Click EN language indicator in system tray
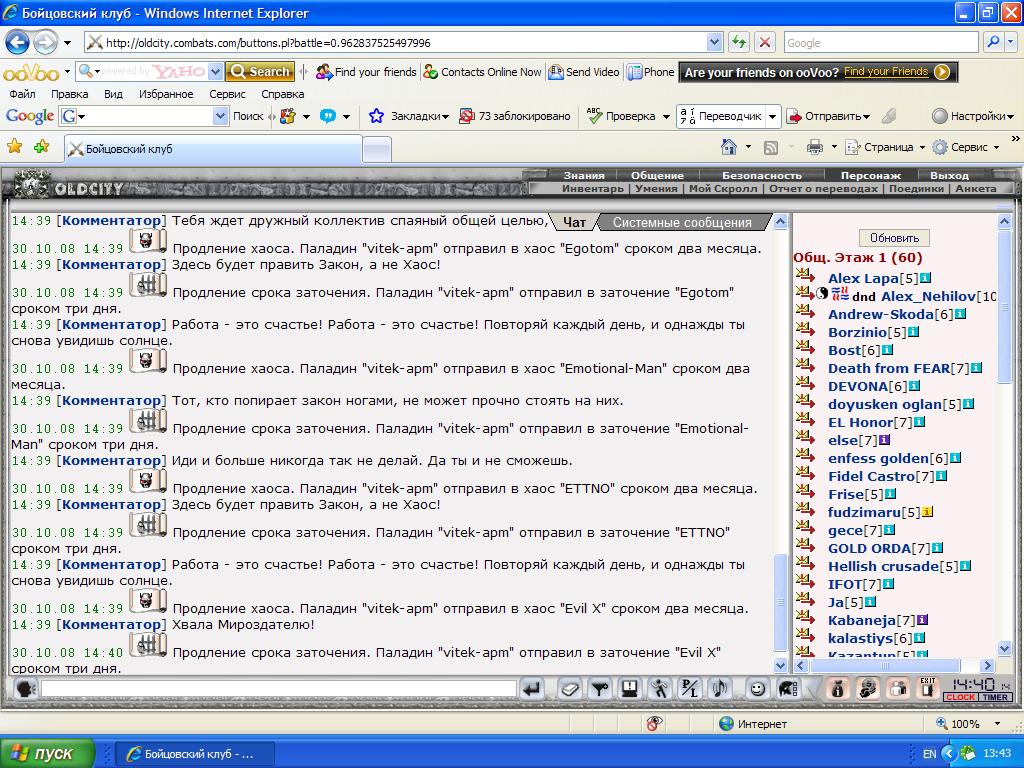Screen dimensions: 1024x768 click(x=929, y=754)
